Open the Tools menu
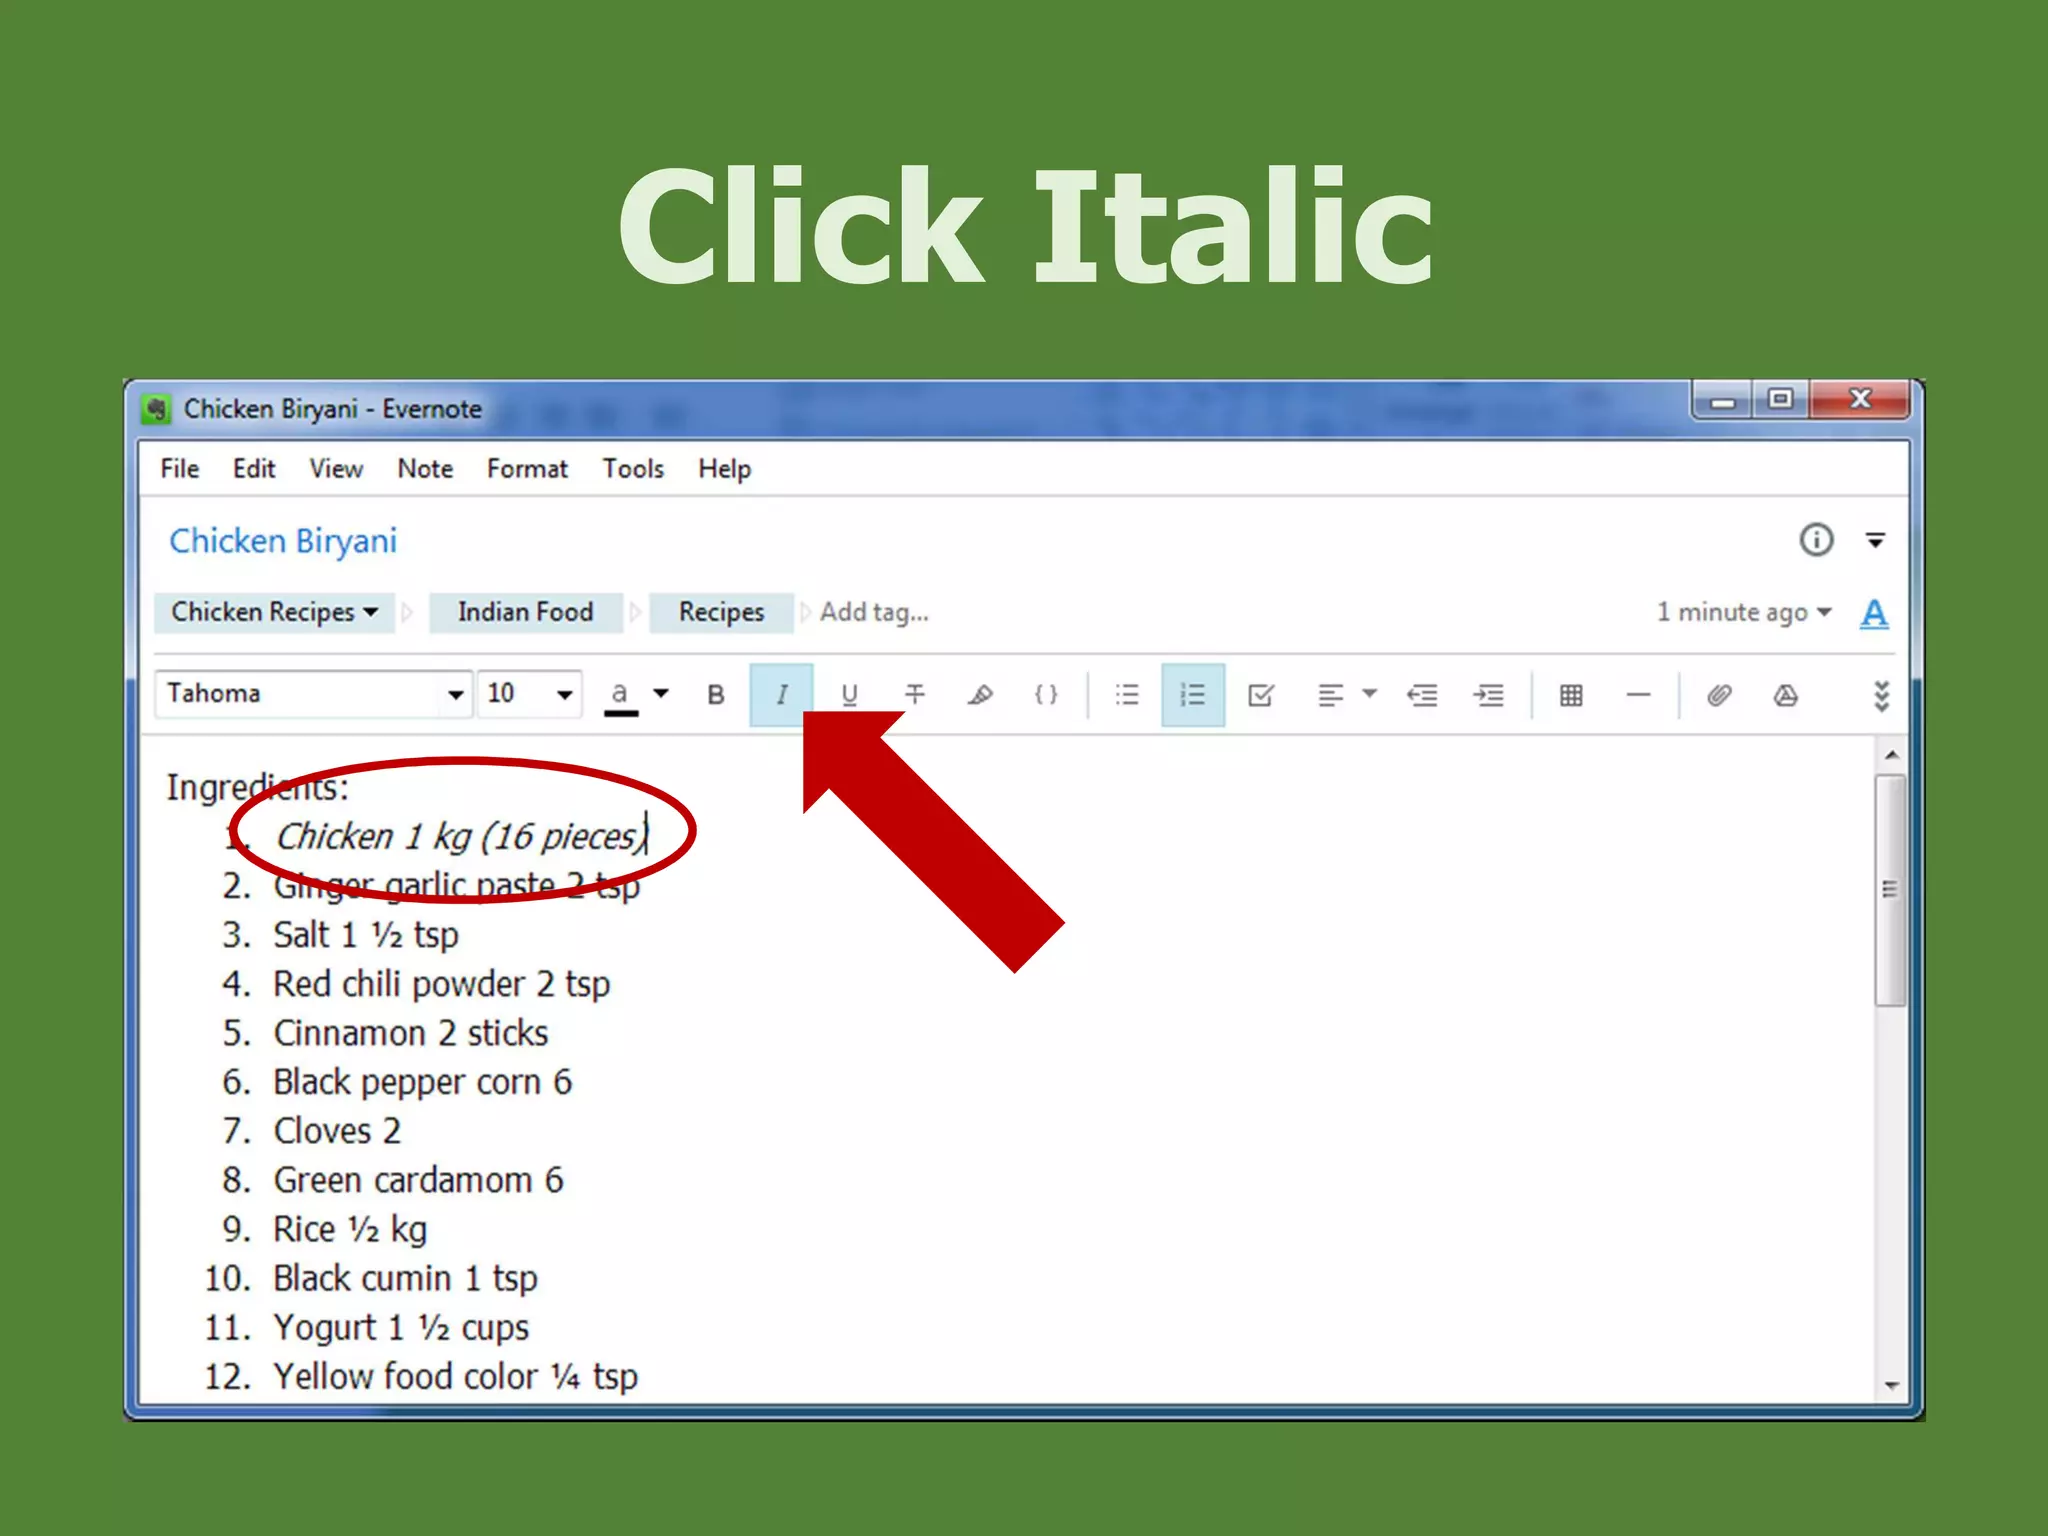Viewport: 2048px width, 1536px height. tap(633, 469)
